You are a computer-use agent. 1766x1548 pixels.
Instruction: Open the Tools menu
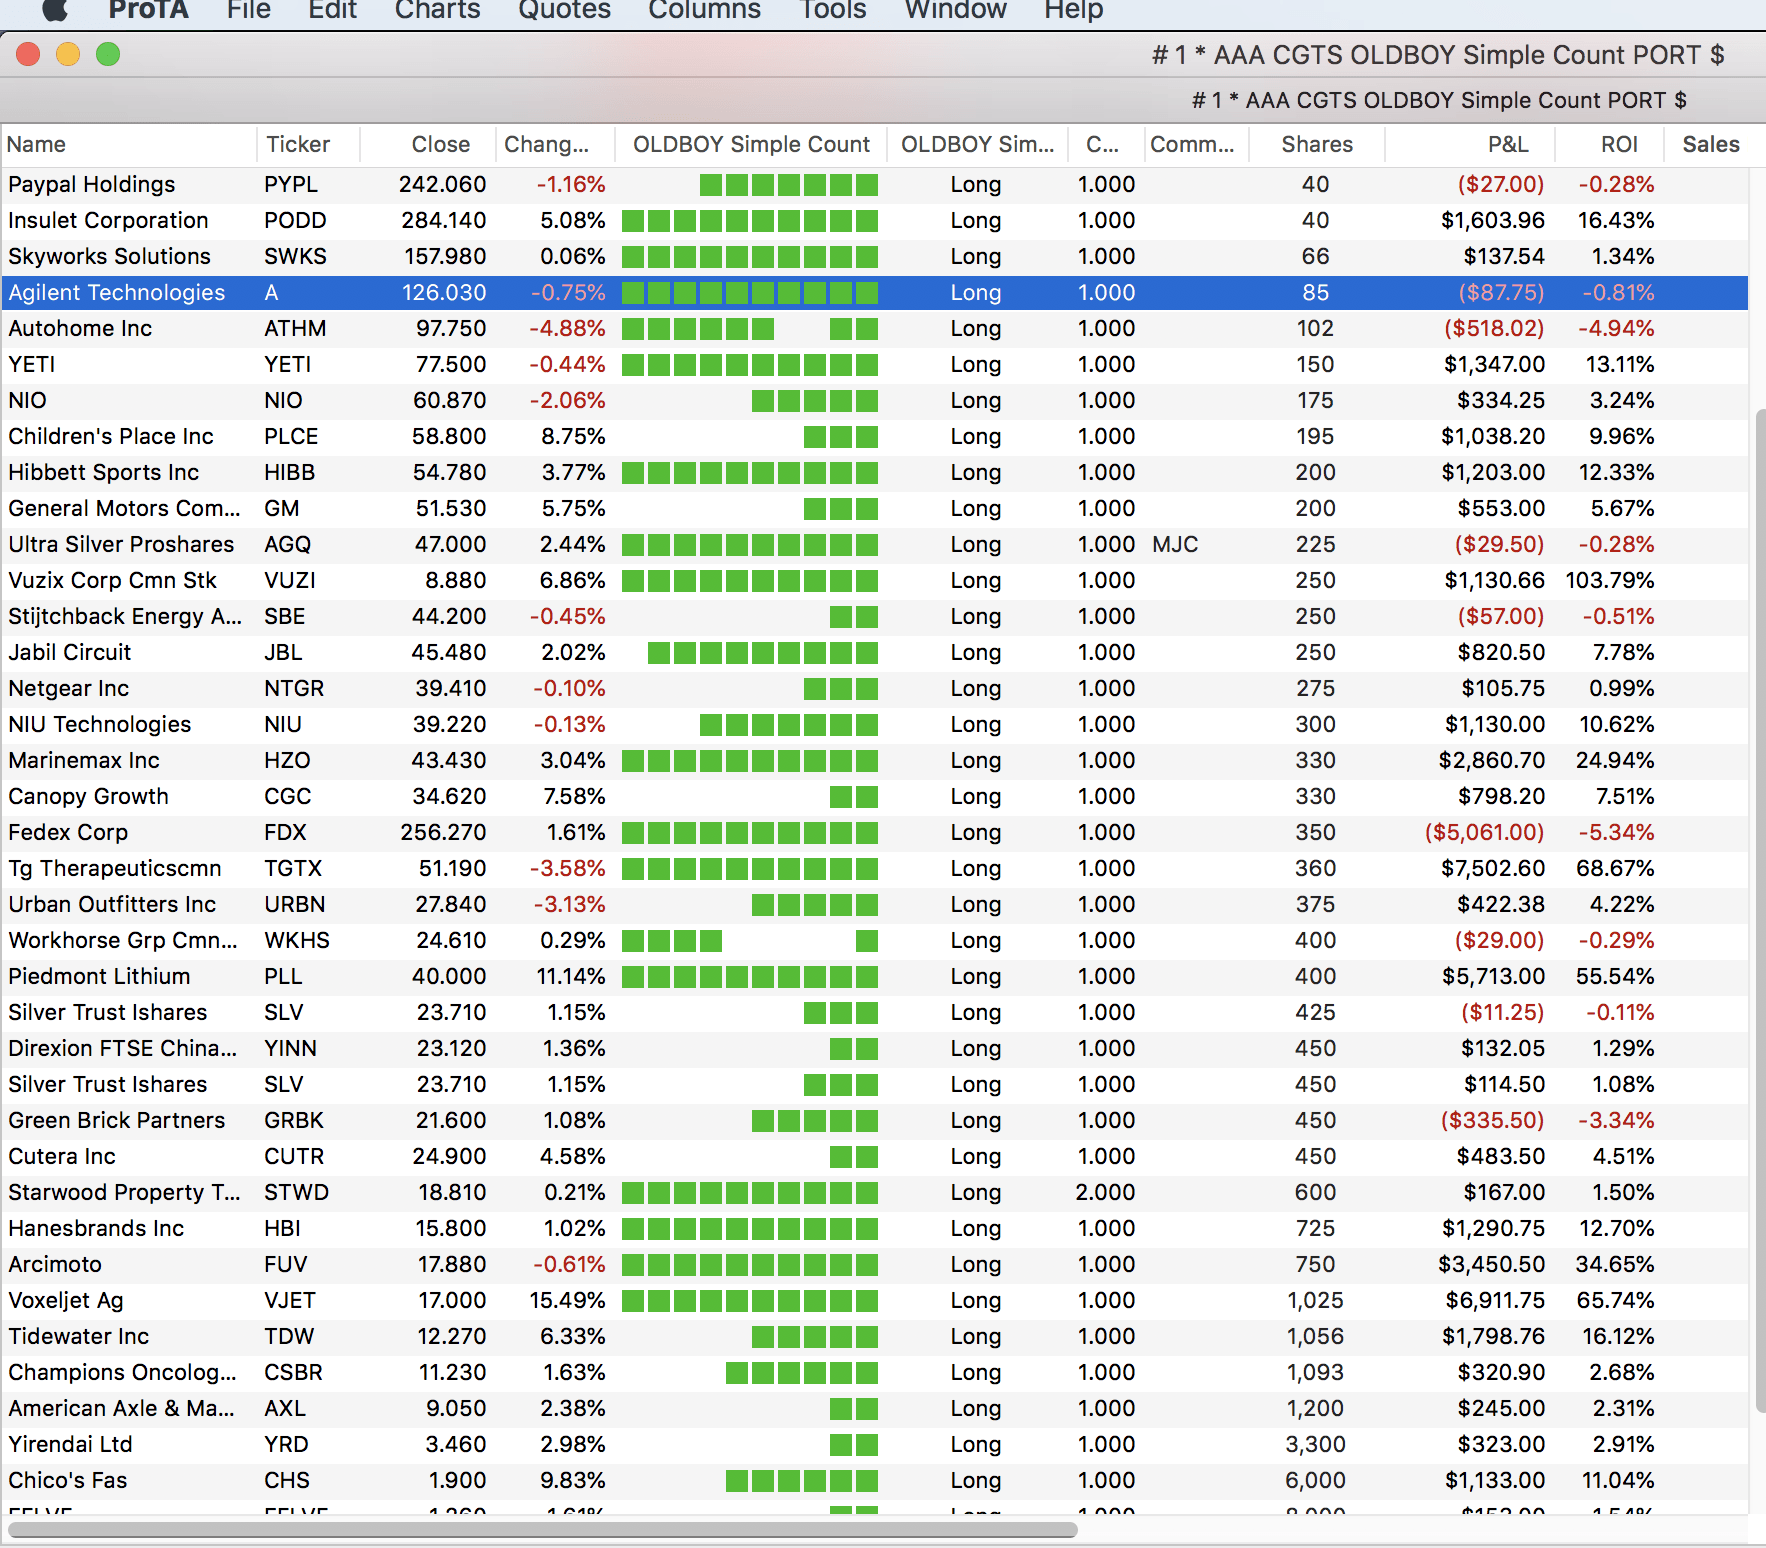[832, 10]
